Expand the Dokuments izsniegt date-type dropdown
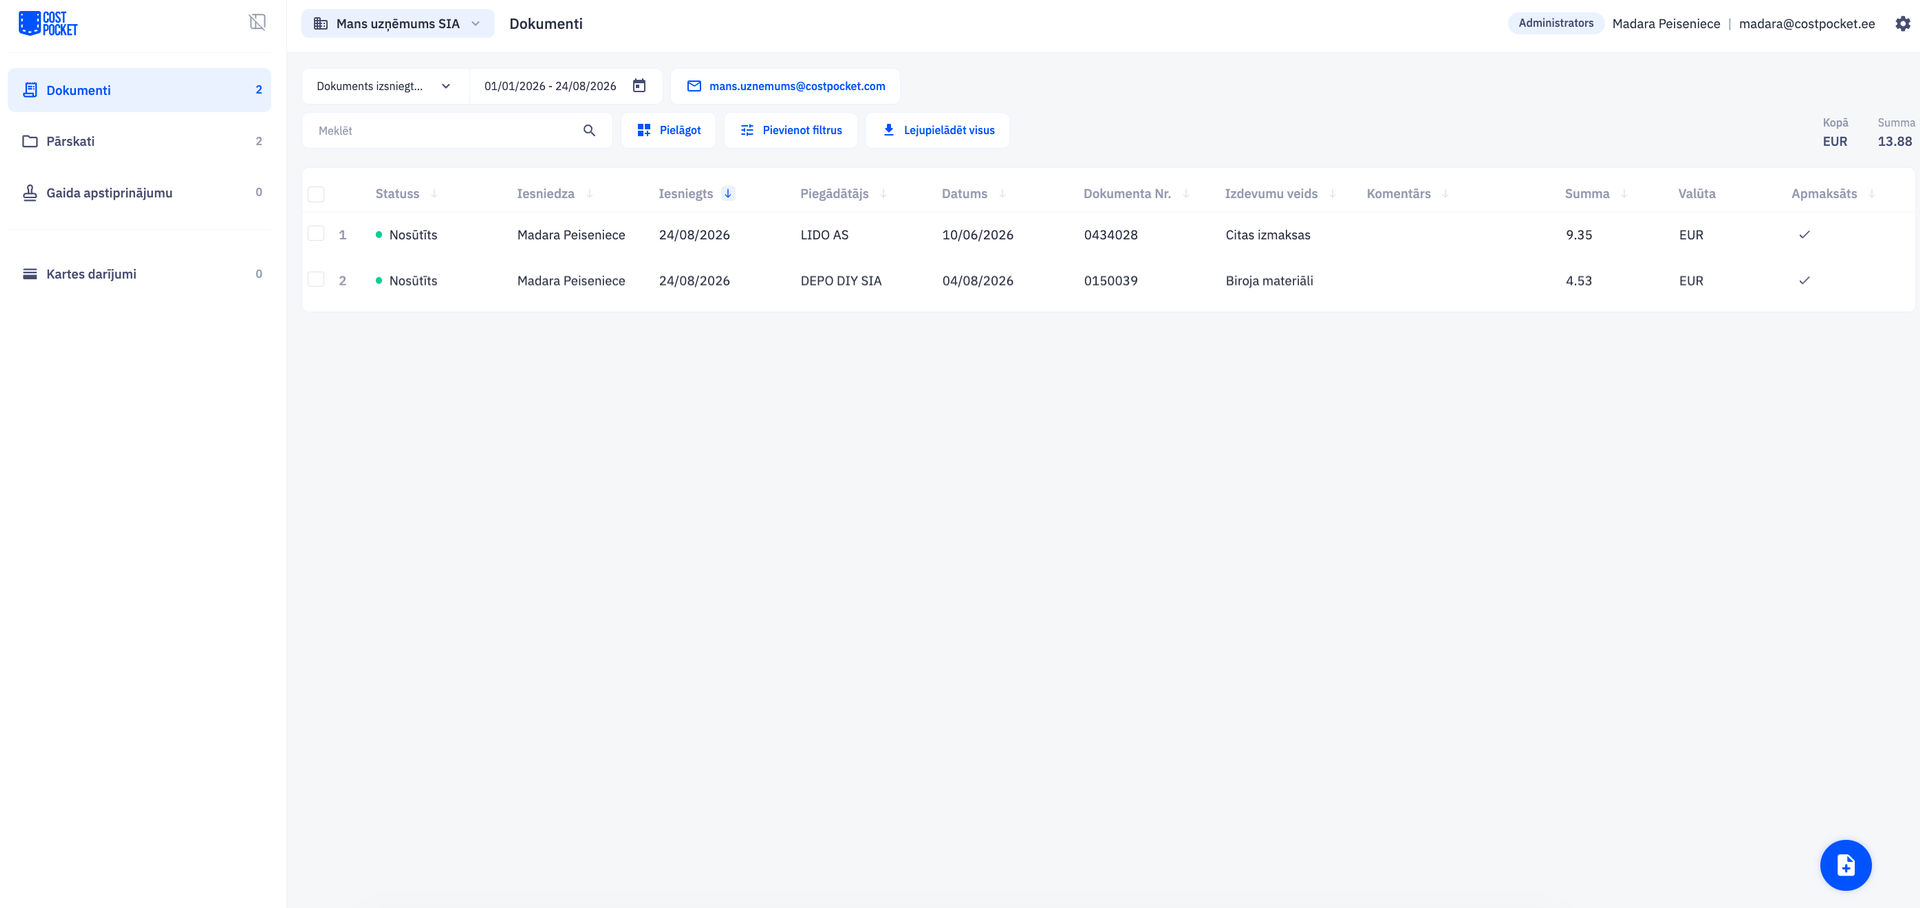The height and width of the screenshot is (908, 1920). pos(385,86)
